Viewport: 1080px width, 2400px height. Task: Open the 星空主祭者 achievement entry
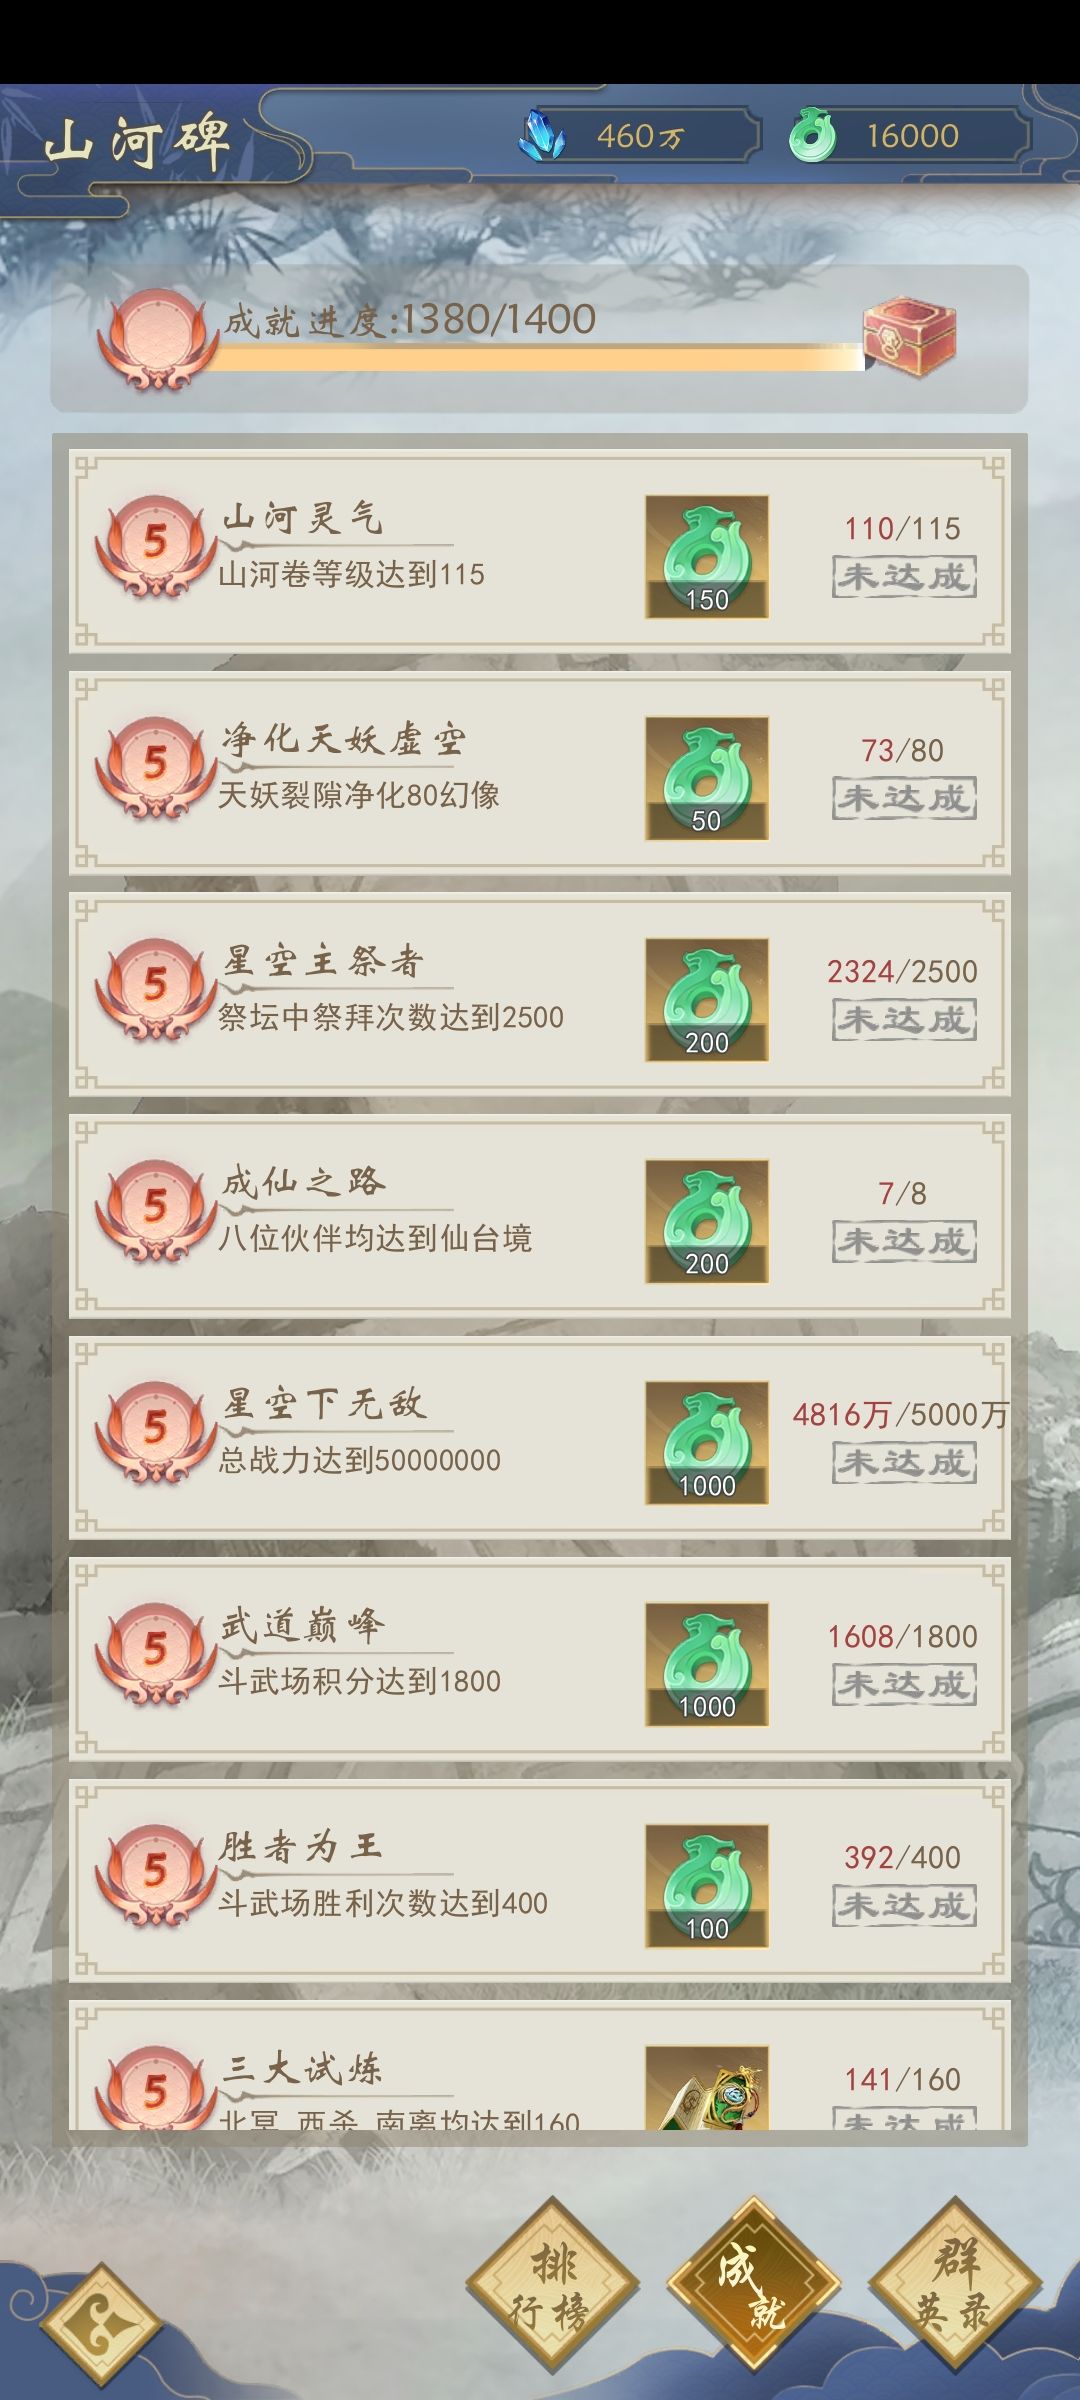[540, 995]
